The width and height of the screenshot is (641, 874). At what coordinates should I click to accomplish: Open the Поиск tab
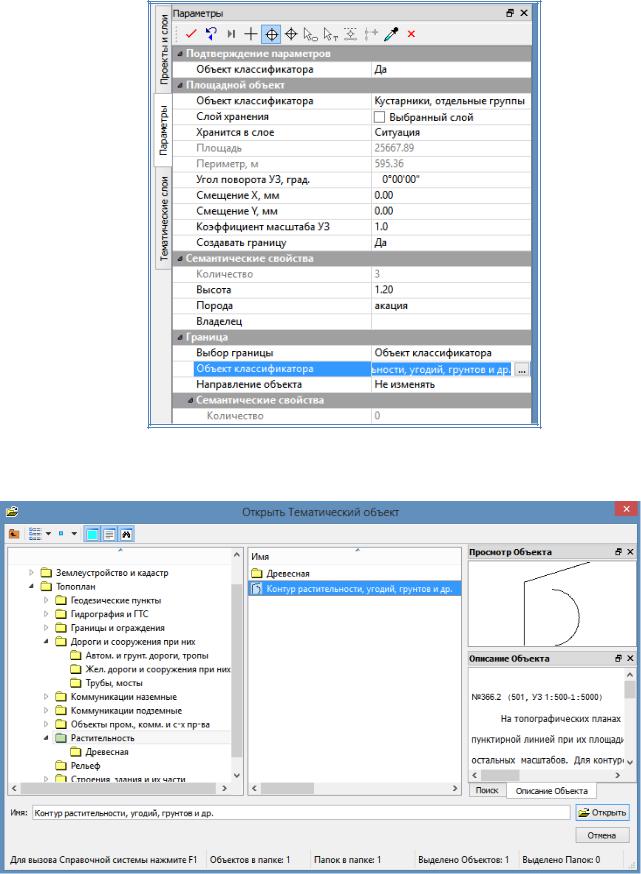487,790
